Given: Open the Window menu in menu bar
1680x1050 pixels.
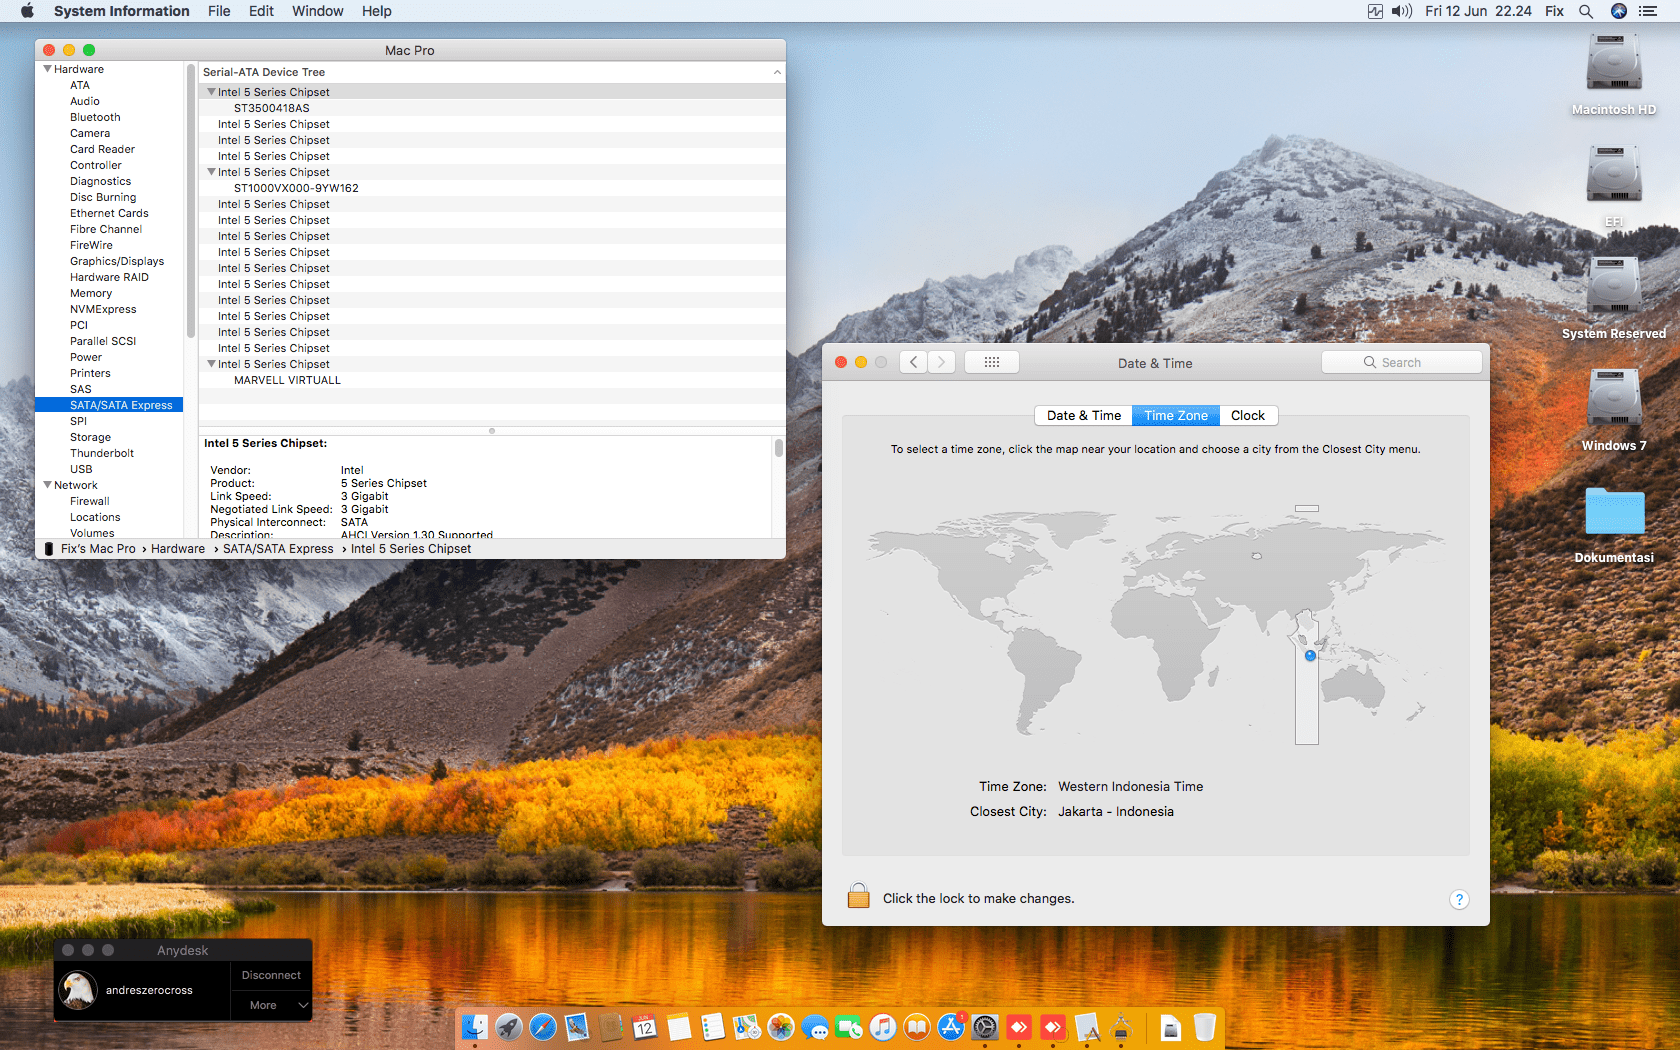Looking at the screenshot, I should click(x=317, y=11).
